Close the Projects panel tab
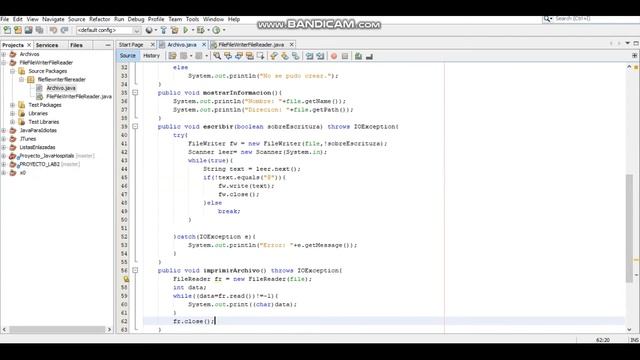The image size is (640, 360). pyautogui.click(x=29, y=45)
